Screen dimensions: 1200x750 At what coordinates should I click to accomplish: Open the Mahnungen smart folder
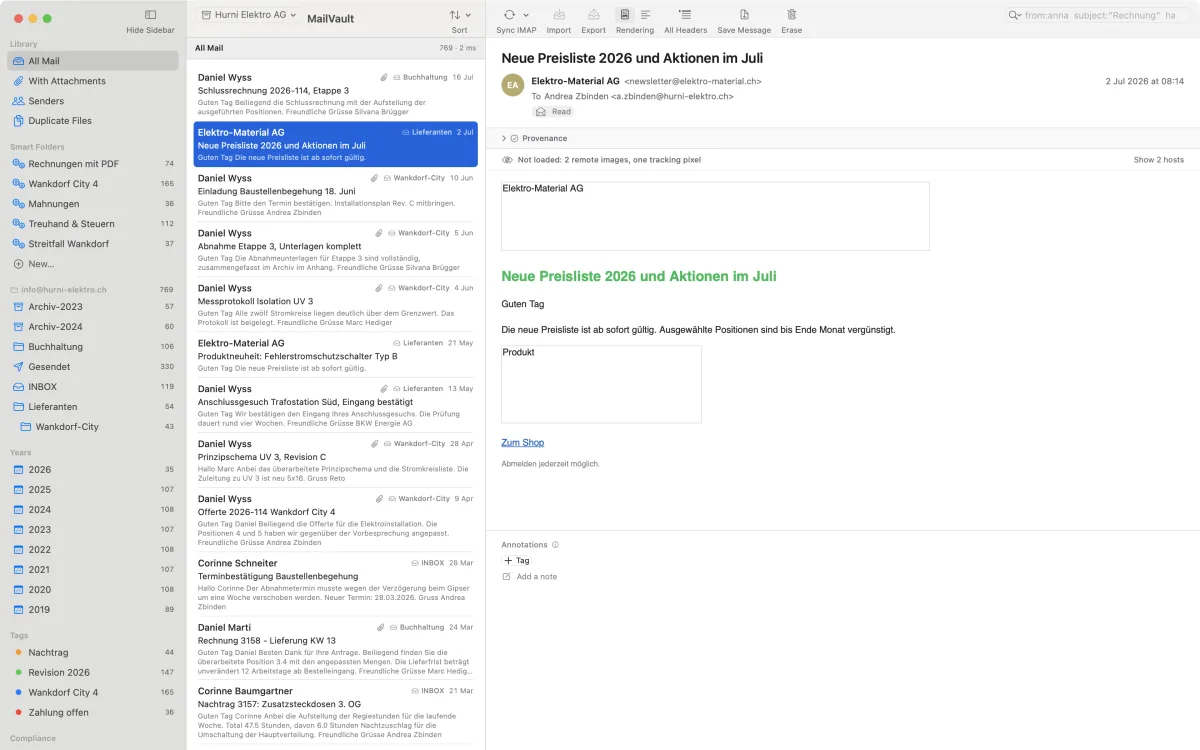point(93,204)
